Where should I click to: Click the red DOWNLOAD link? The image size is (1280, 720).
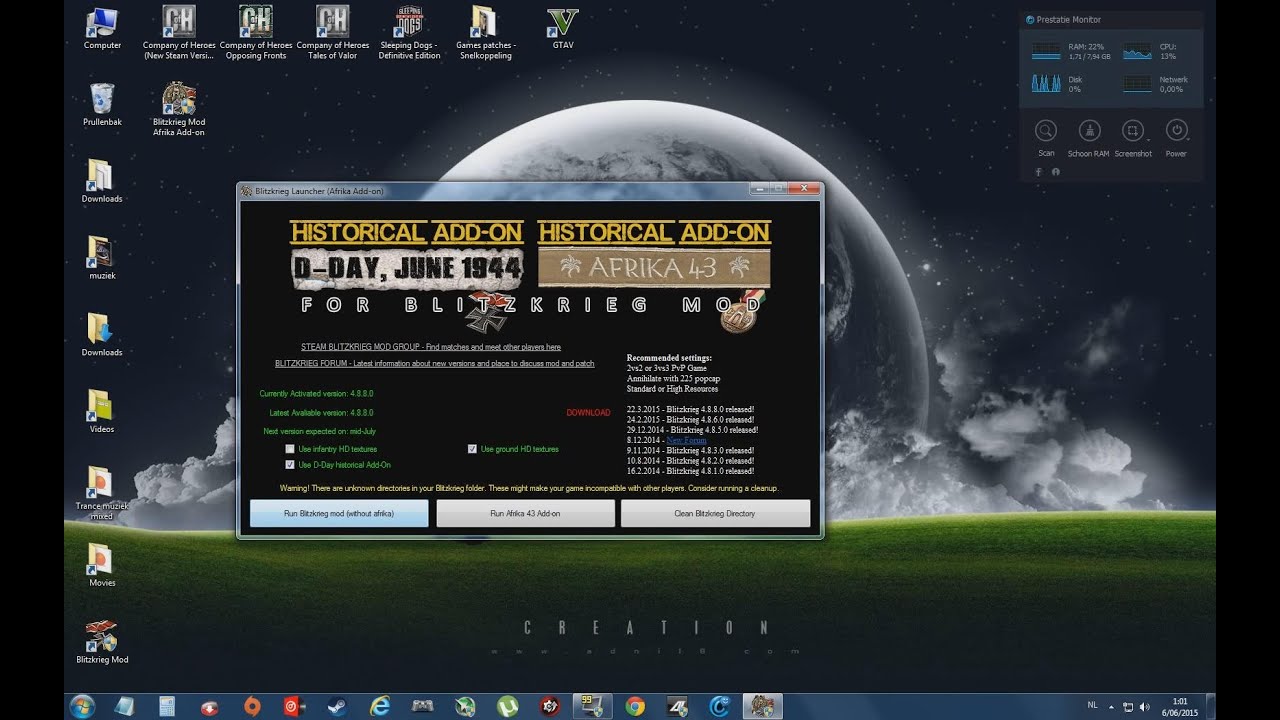click(588, 412)
